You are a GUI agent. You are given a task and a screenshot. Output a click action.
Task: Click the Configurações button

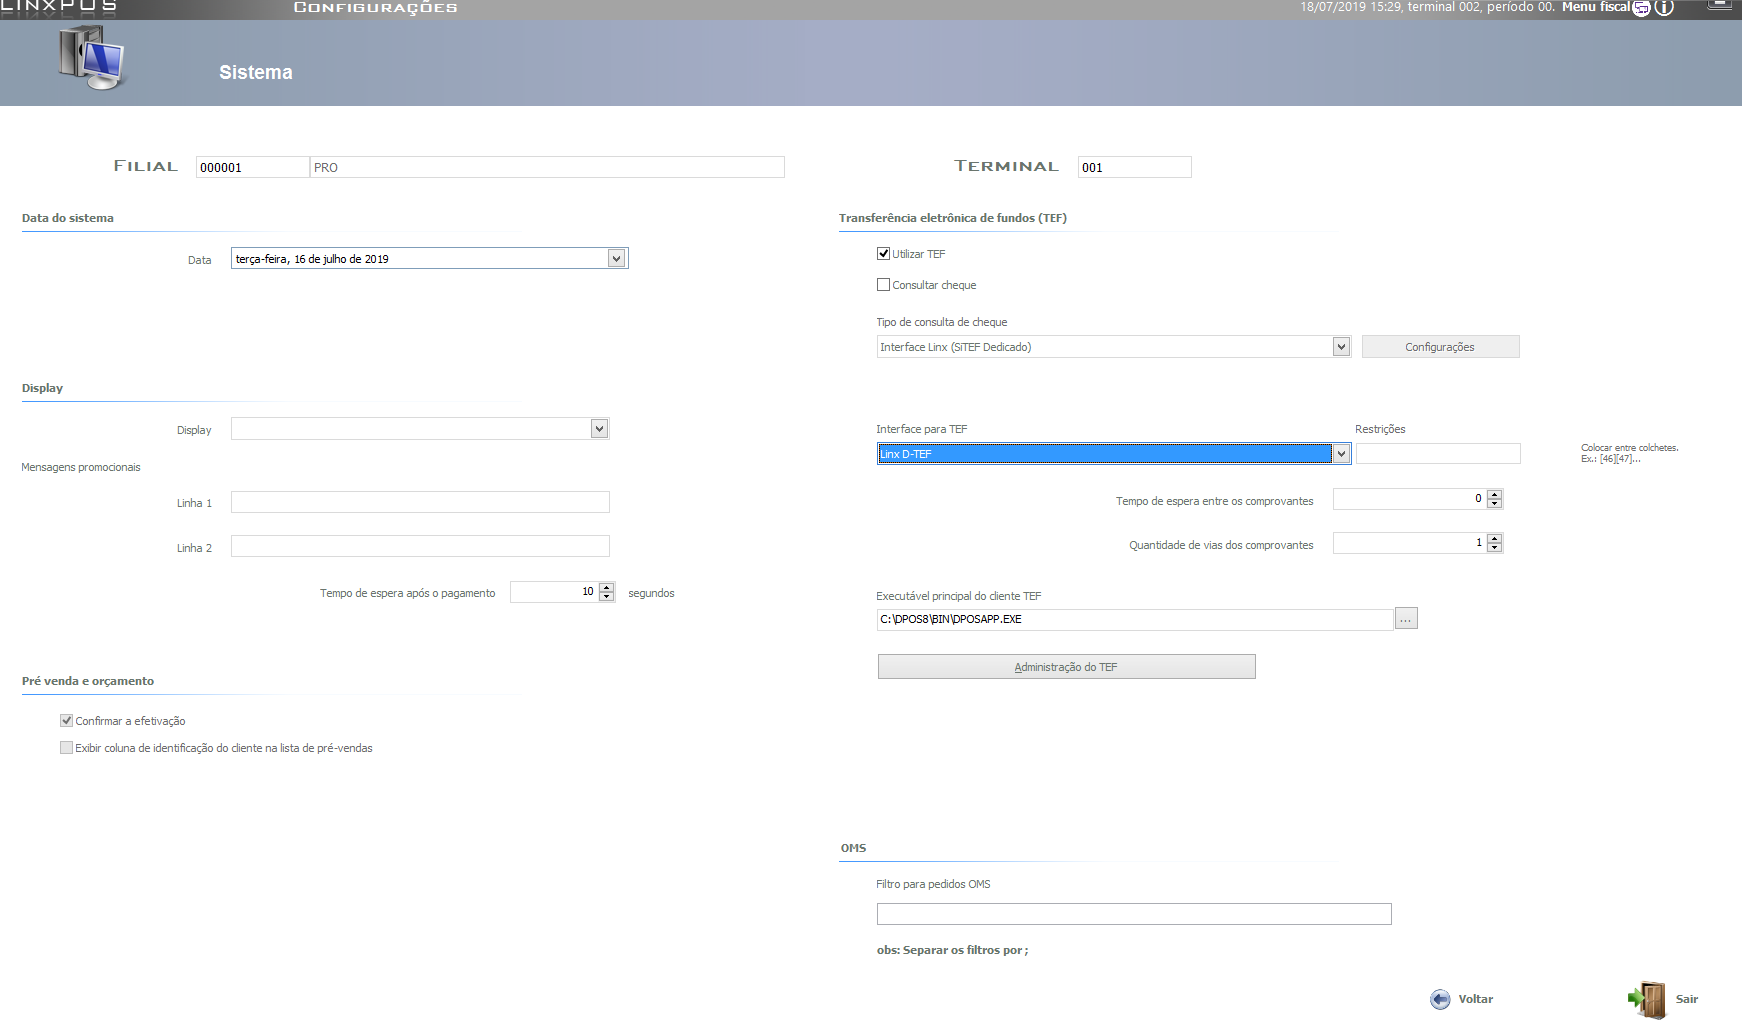1440,347
